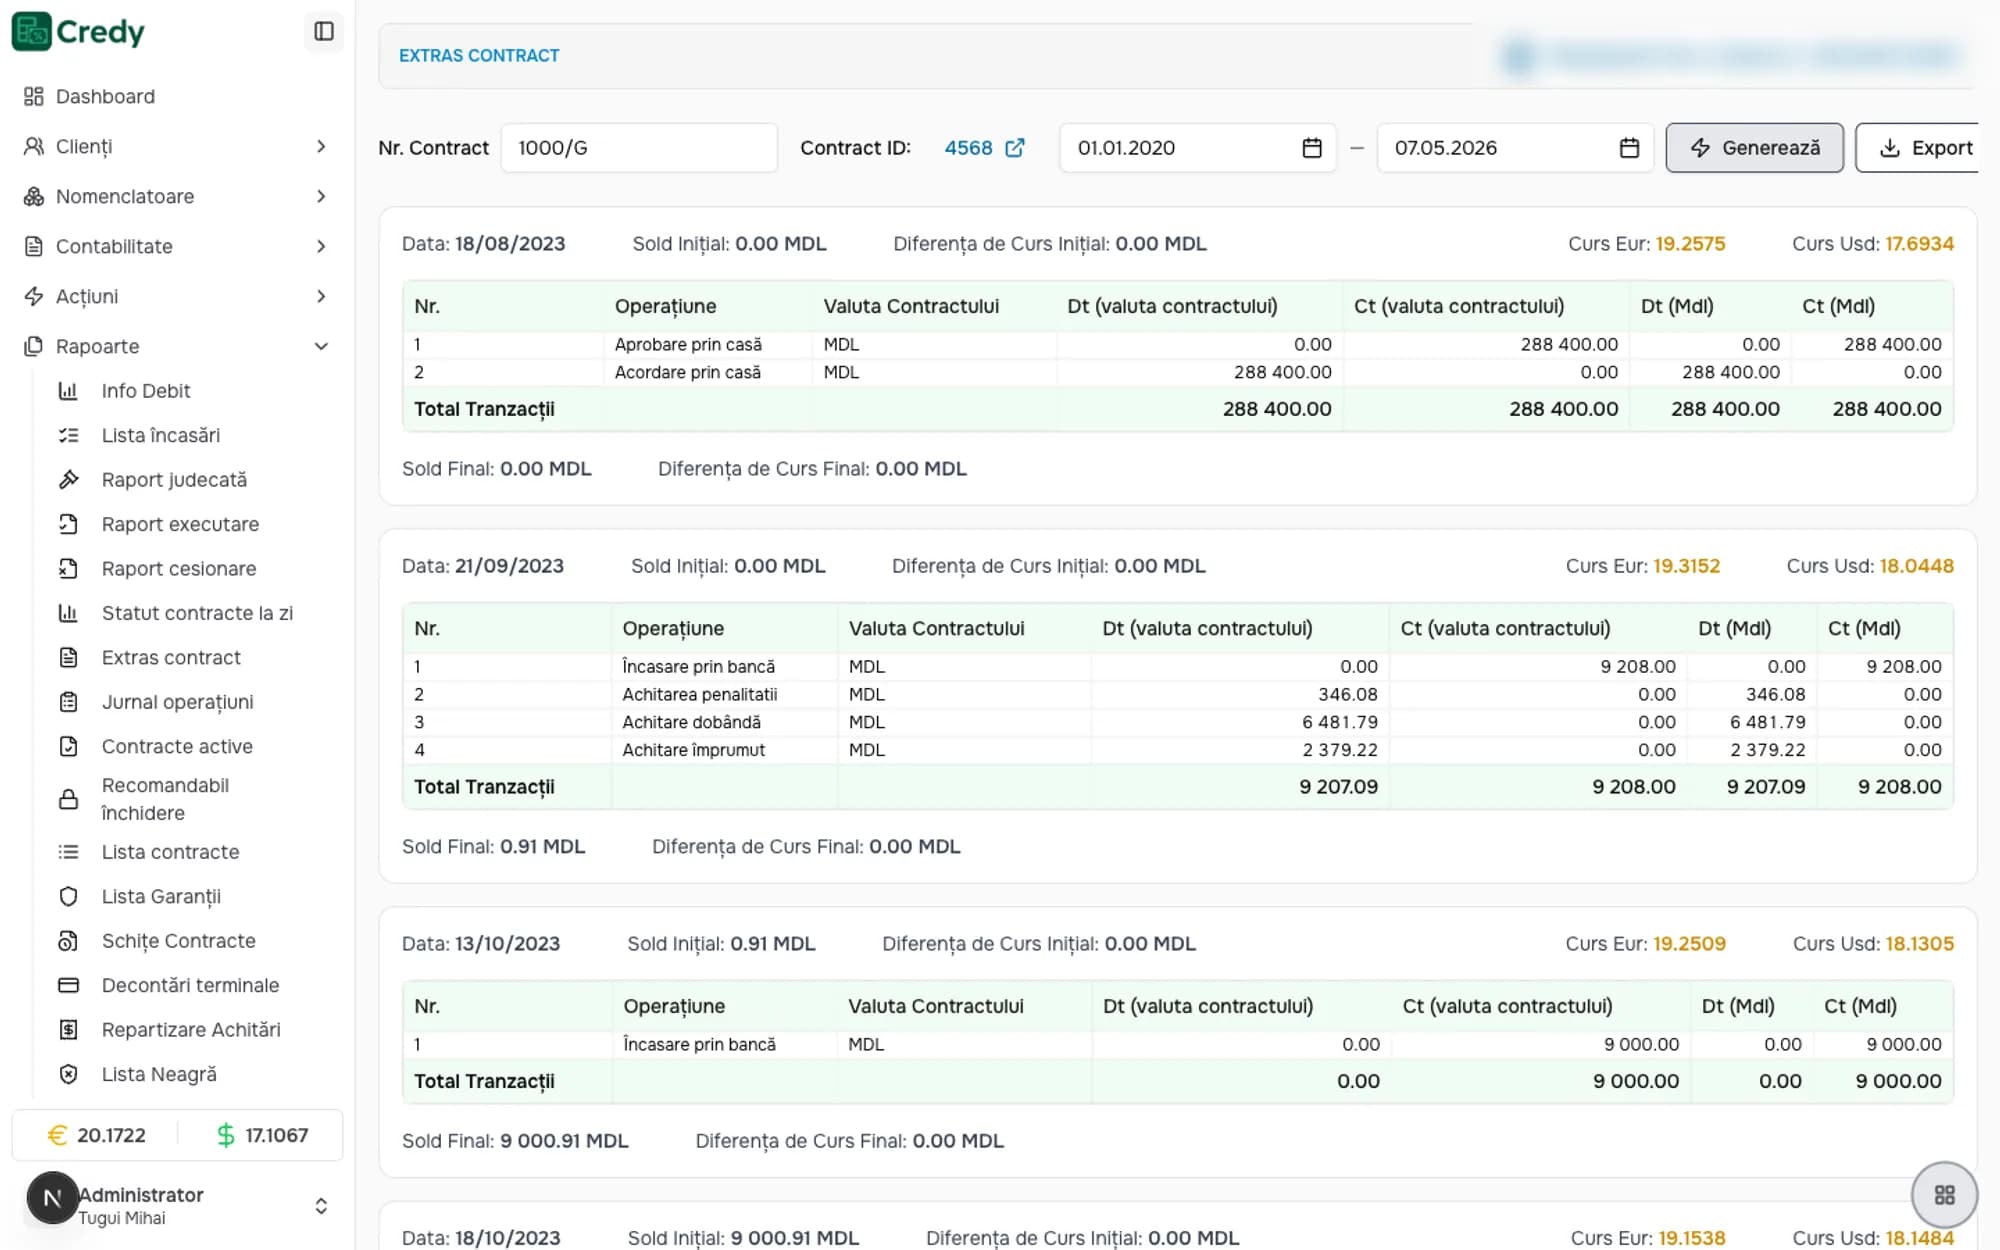Image resolution: width=2000 pixels, height=1250 pixels.
Task: Click the Generează button
Action: 1754,148
